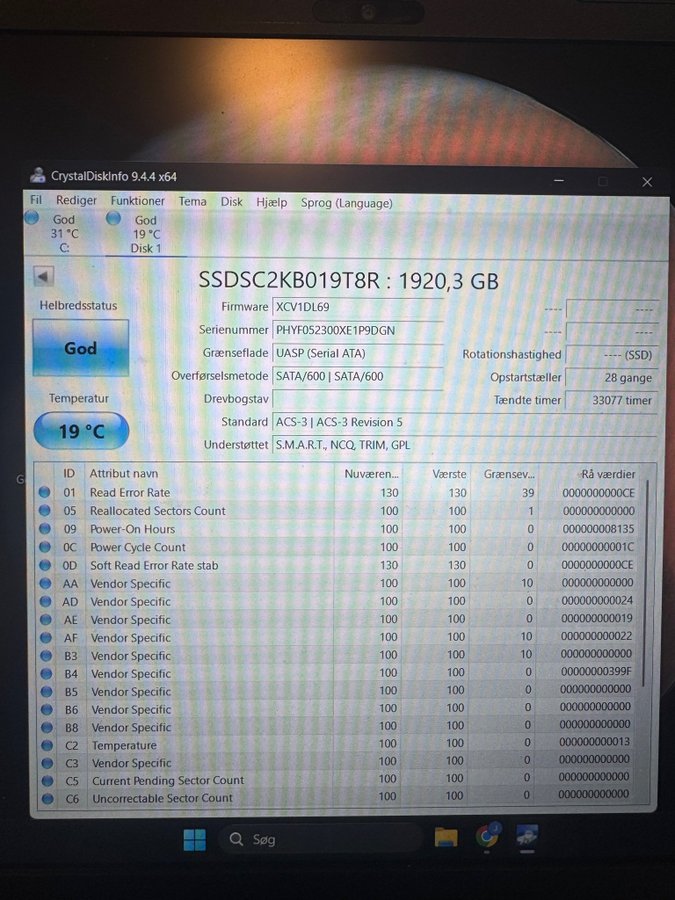Click the Serienummer value field
675x900 pixels.
pyautogui.click(x=357, y=329)
